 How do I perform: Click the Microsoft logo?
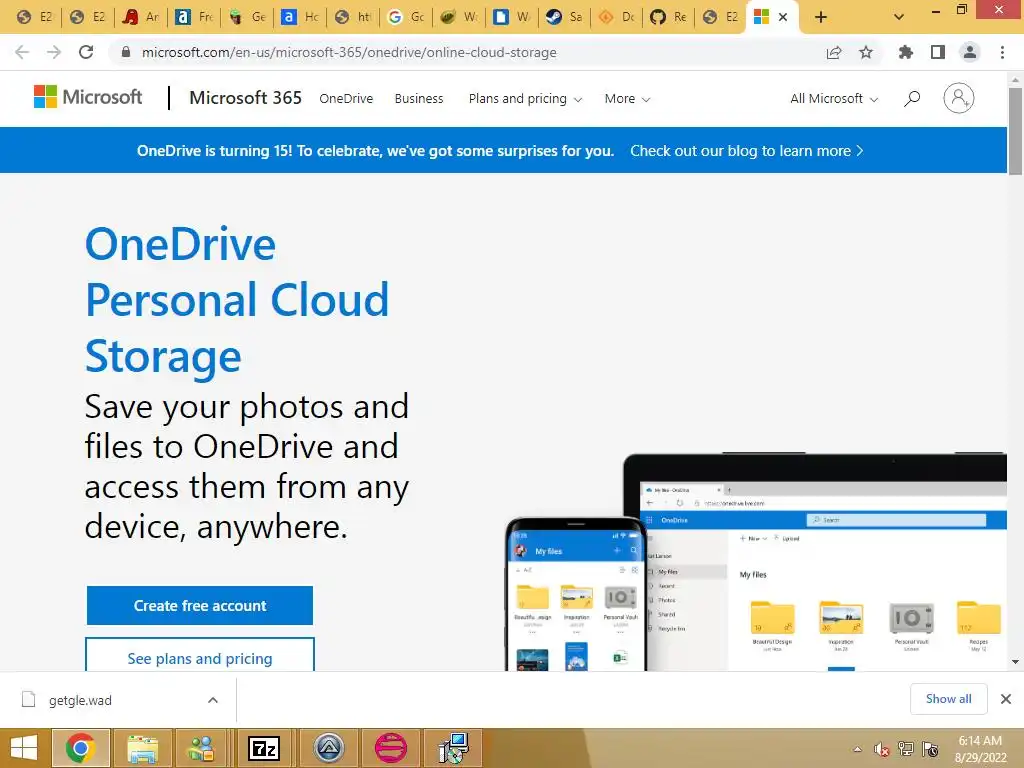(88, 97)
